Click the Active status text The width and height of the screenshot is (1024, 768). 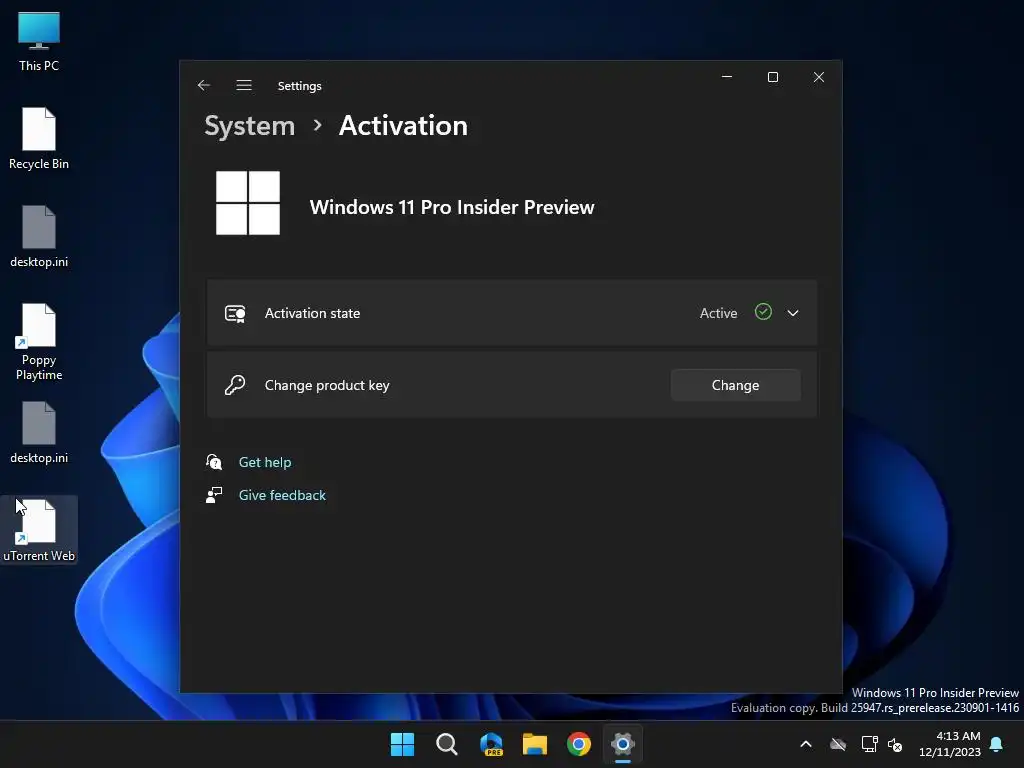(x=718, y=313)
